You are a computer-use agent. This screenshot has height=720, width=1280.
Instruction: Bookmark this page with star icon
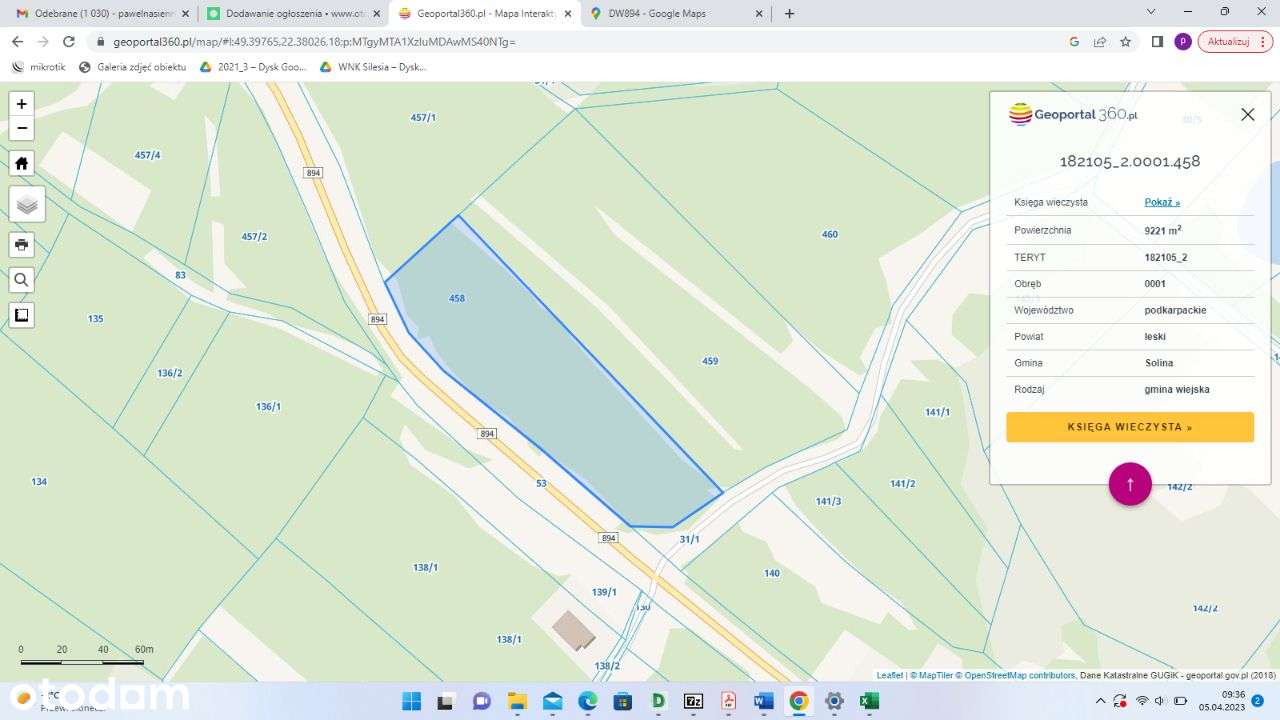coord(1126,42)
